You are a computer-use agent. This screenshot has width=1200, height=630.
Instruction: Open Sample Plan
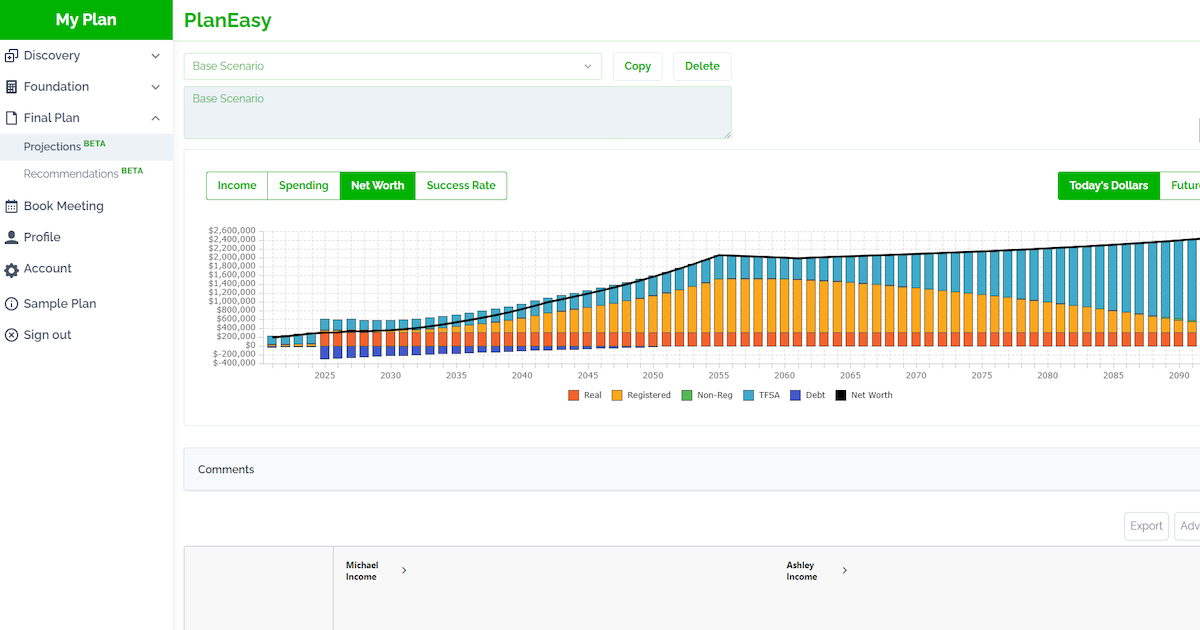point(60,304)
